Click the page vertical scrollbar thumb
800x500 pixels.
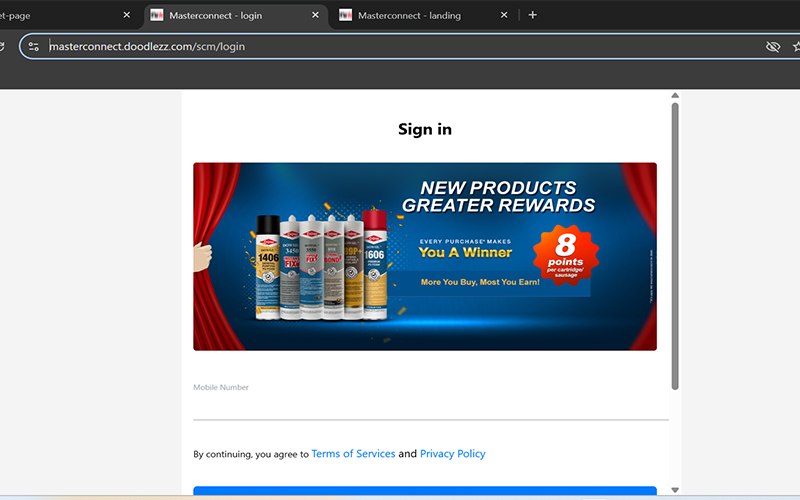click(675, 246)
